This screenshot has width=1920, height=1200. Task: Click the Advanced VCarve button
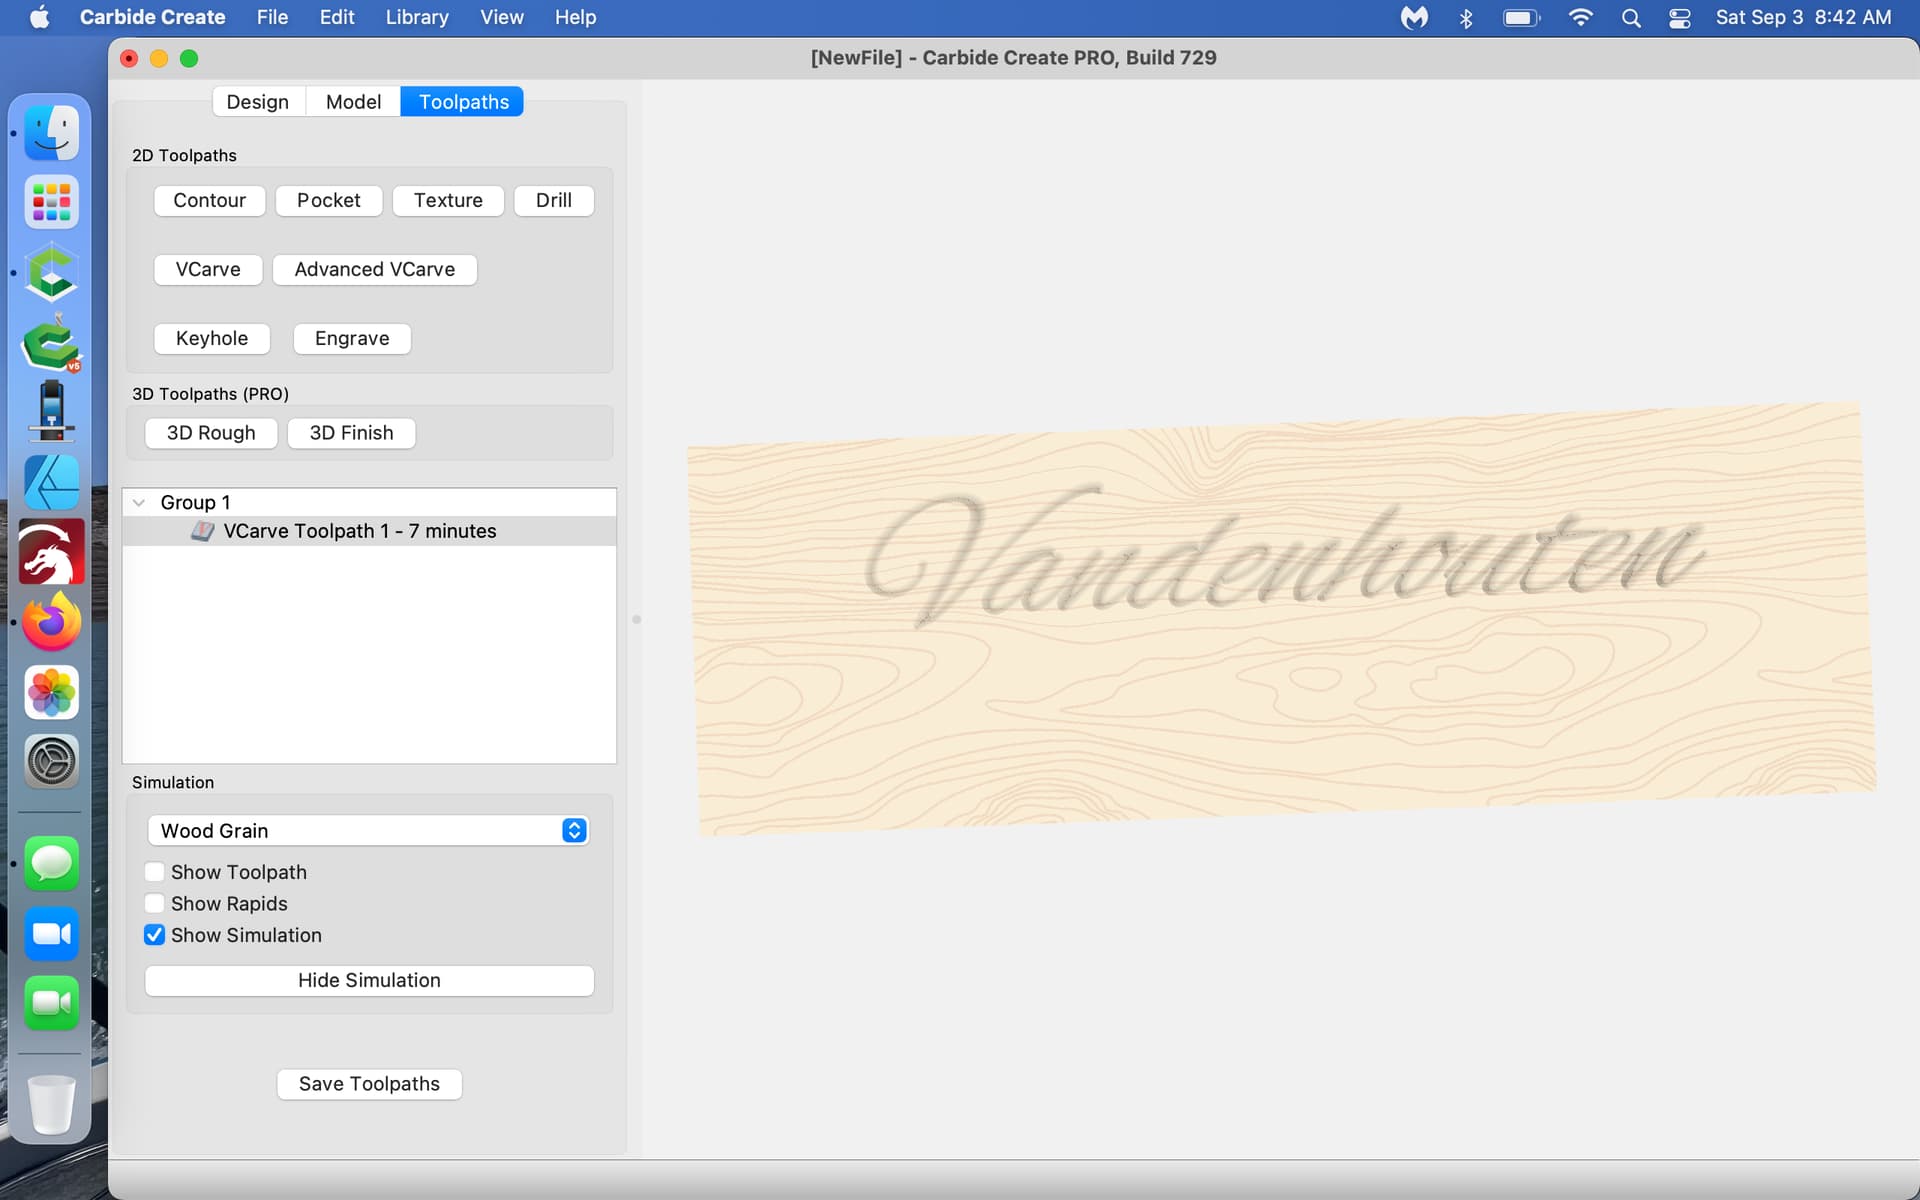point(375,269)
